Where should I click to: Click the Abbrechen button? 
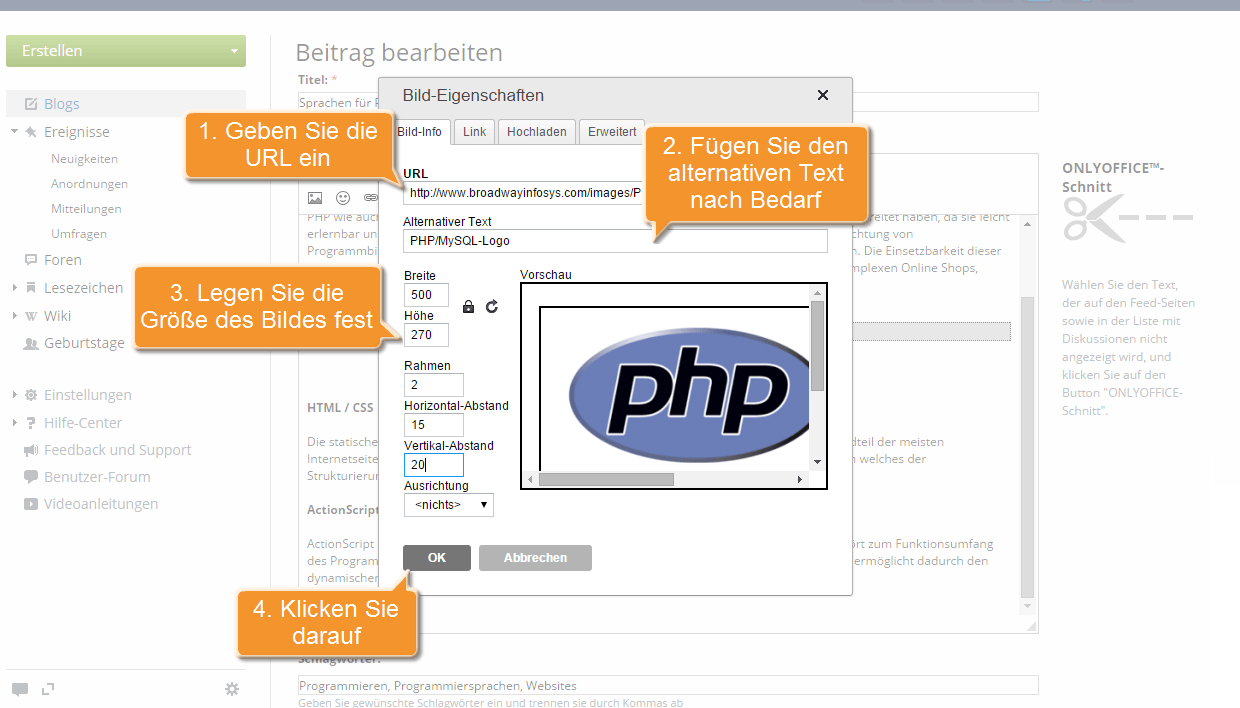pyautogui.click(x=535, y=558)
